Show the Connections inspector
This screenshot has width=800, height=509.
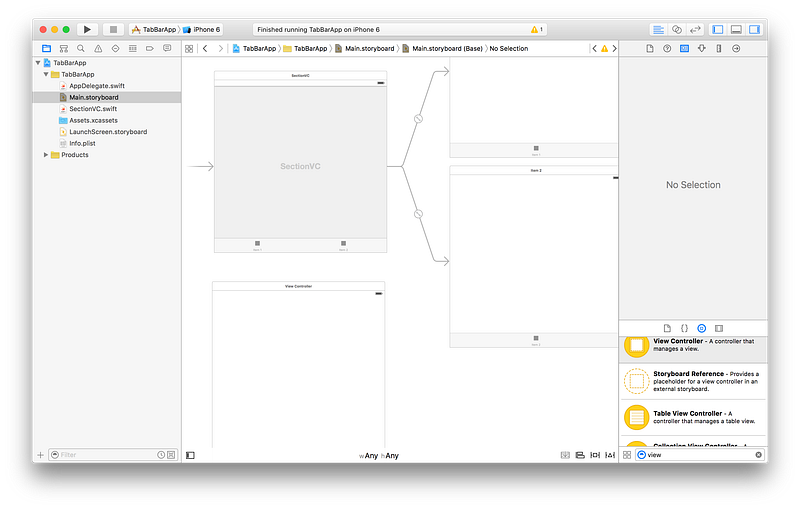point(736,48)
